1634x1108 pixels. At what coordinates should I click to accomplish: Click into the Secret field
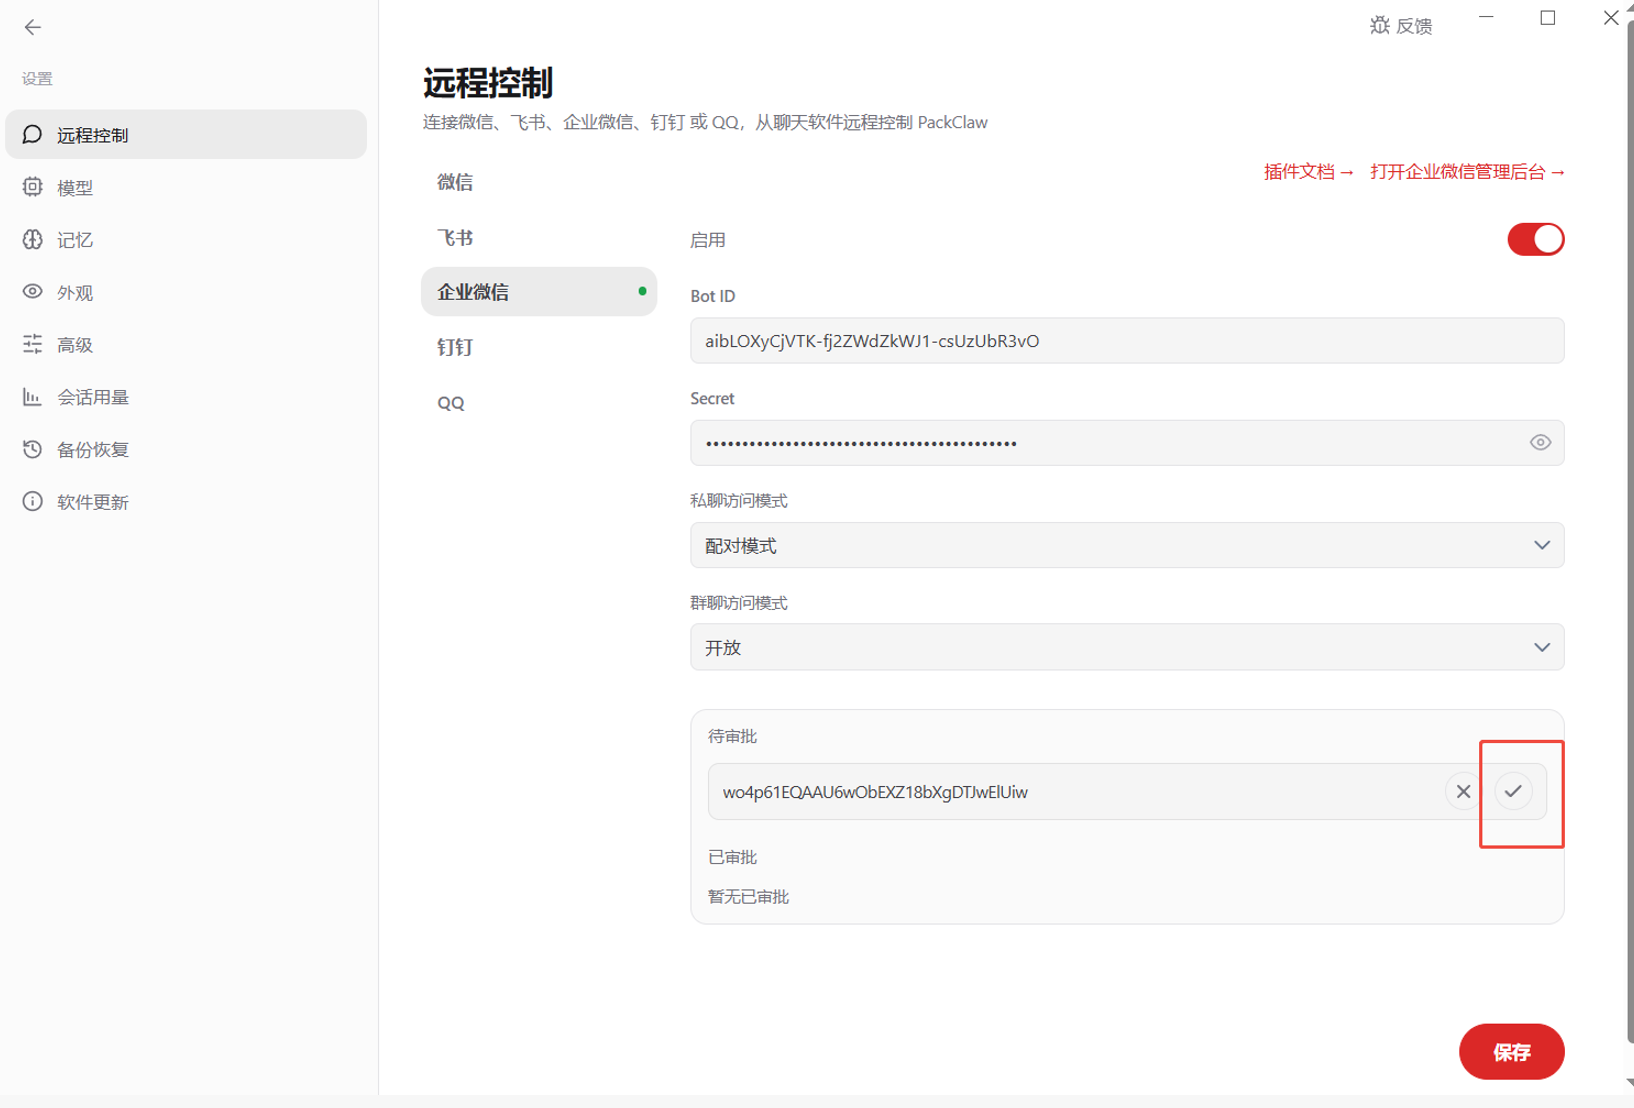coord(1127,442)
